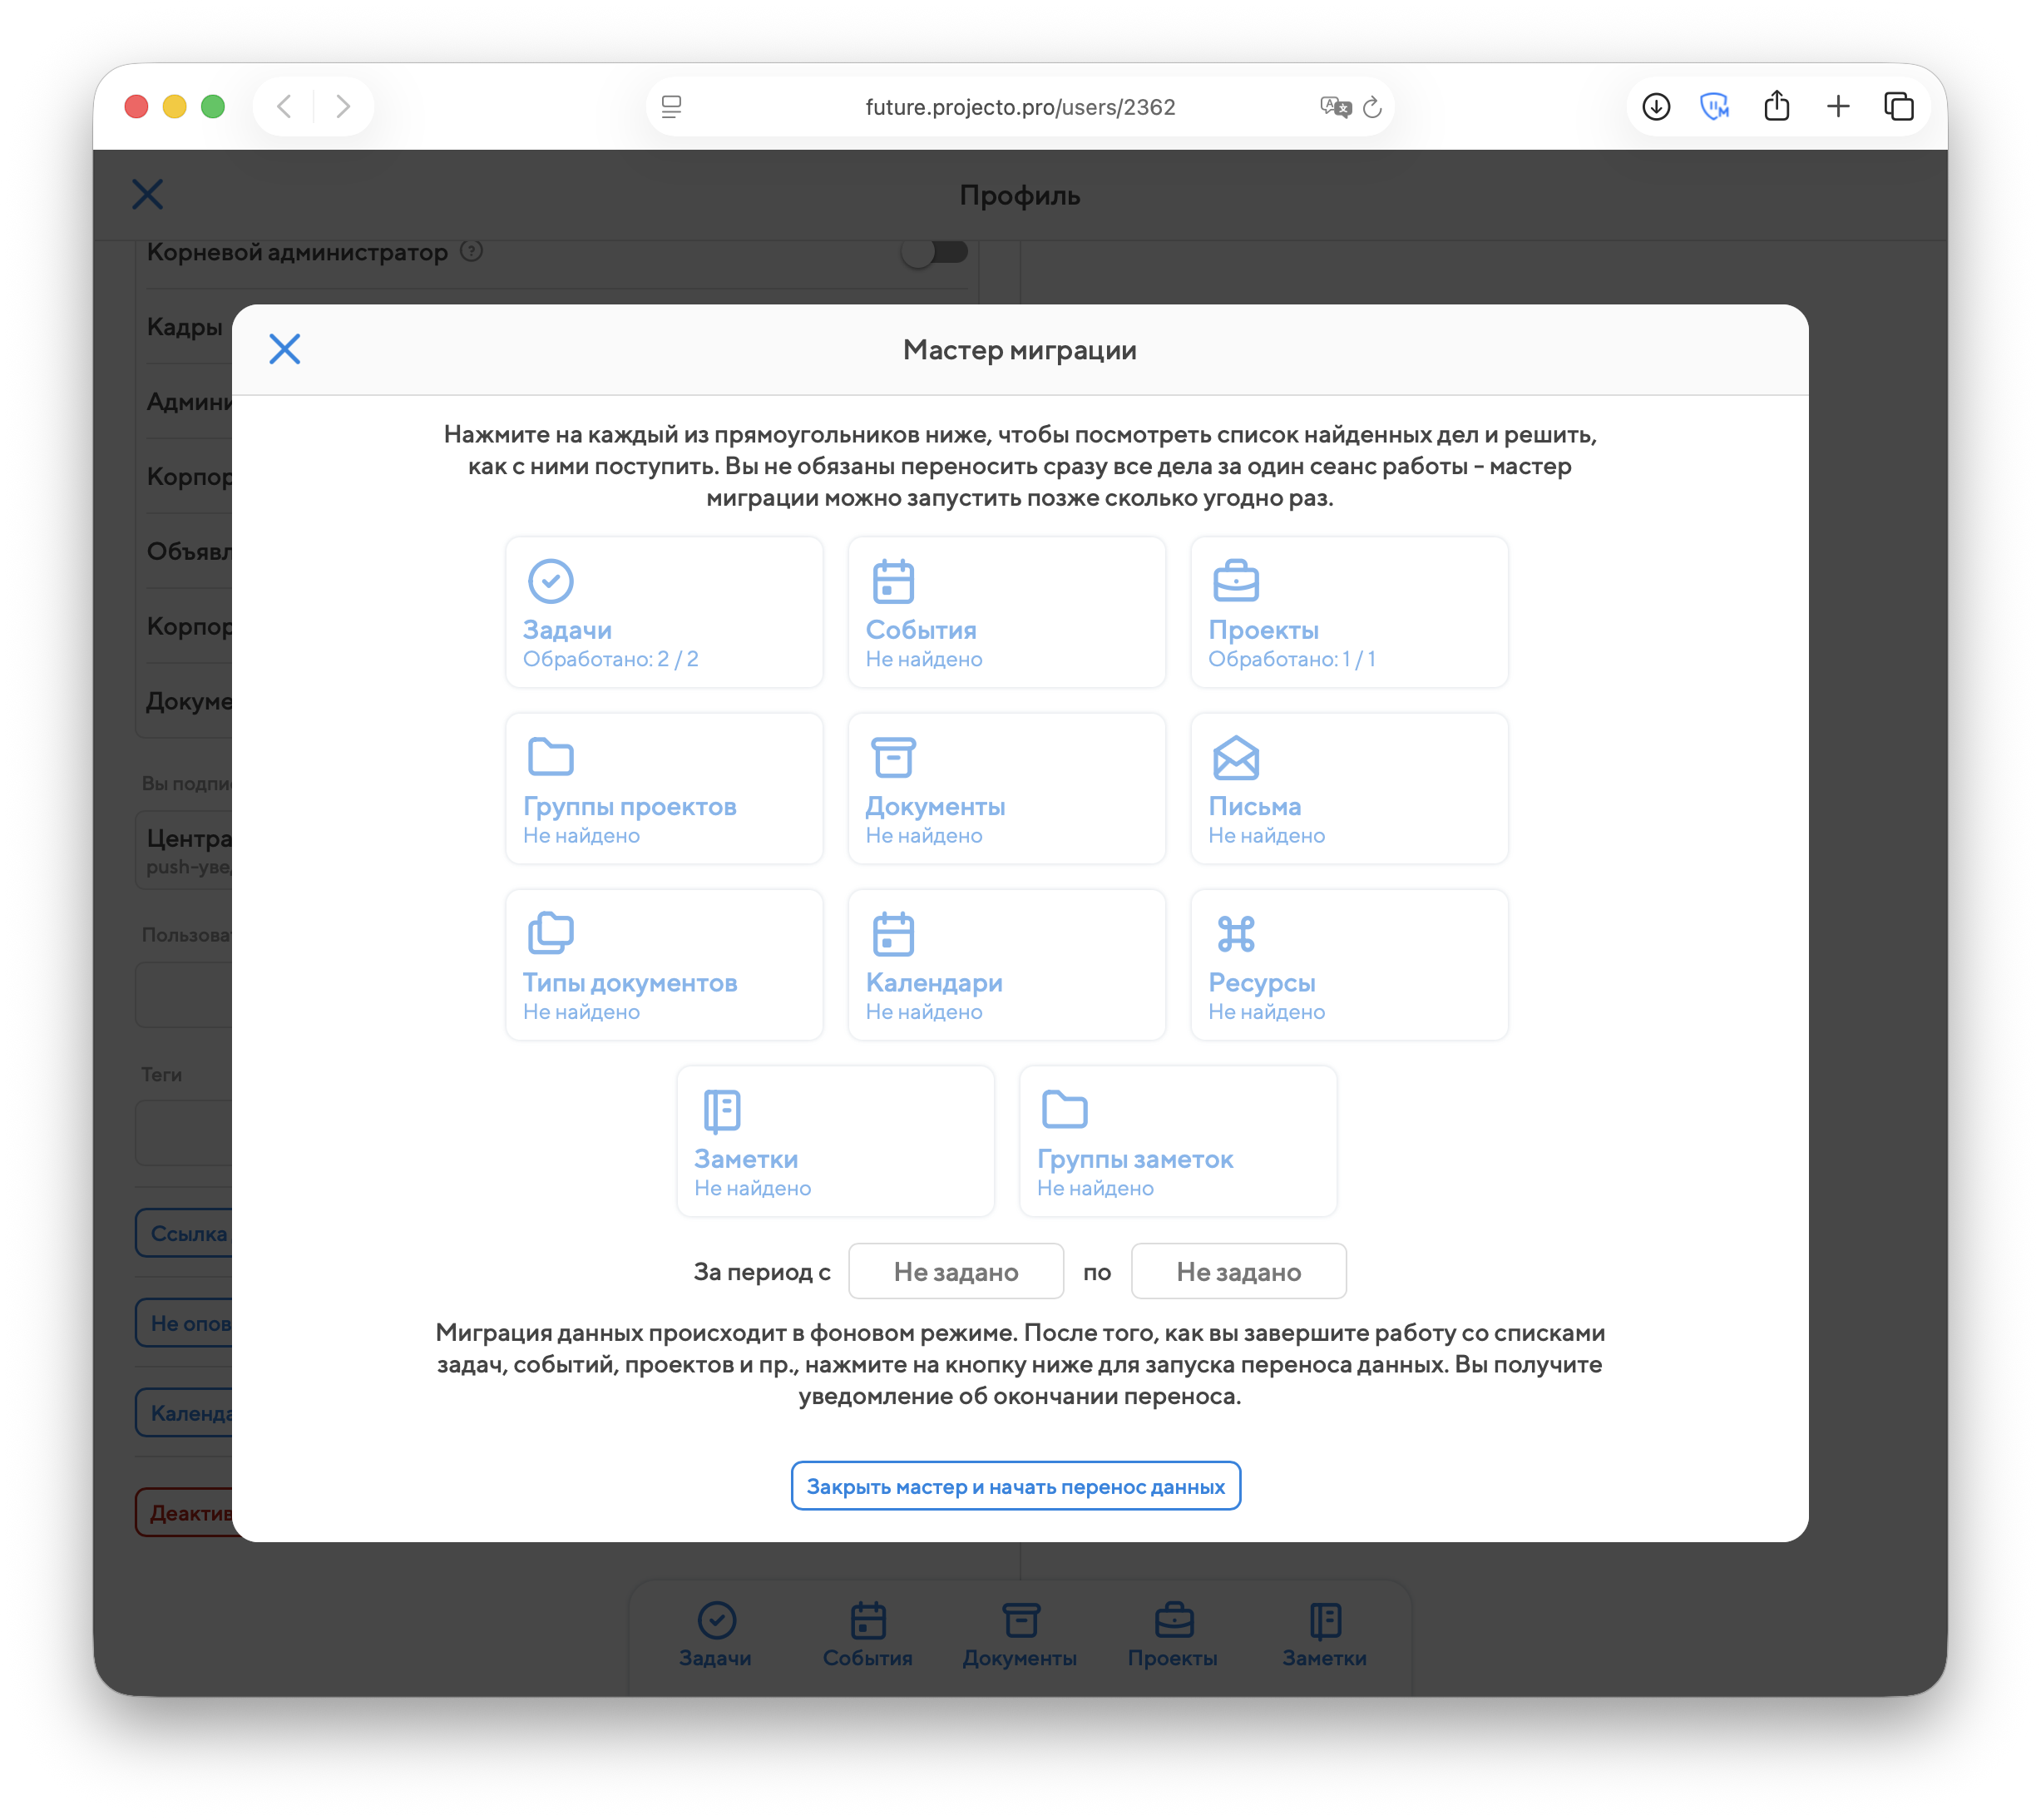Set the period start date field
This screenshot has height=1820, width=2041.
pos(955,1271)
